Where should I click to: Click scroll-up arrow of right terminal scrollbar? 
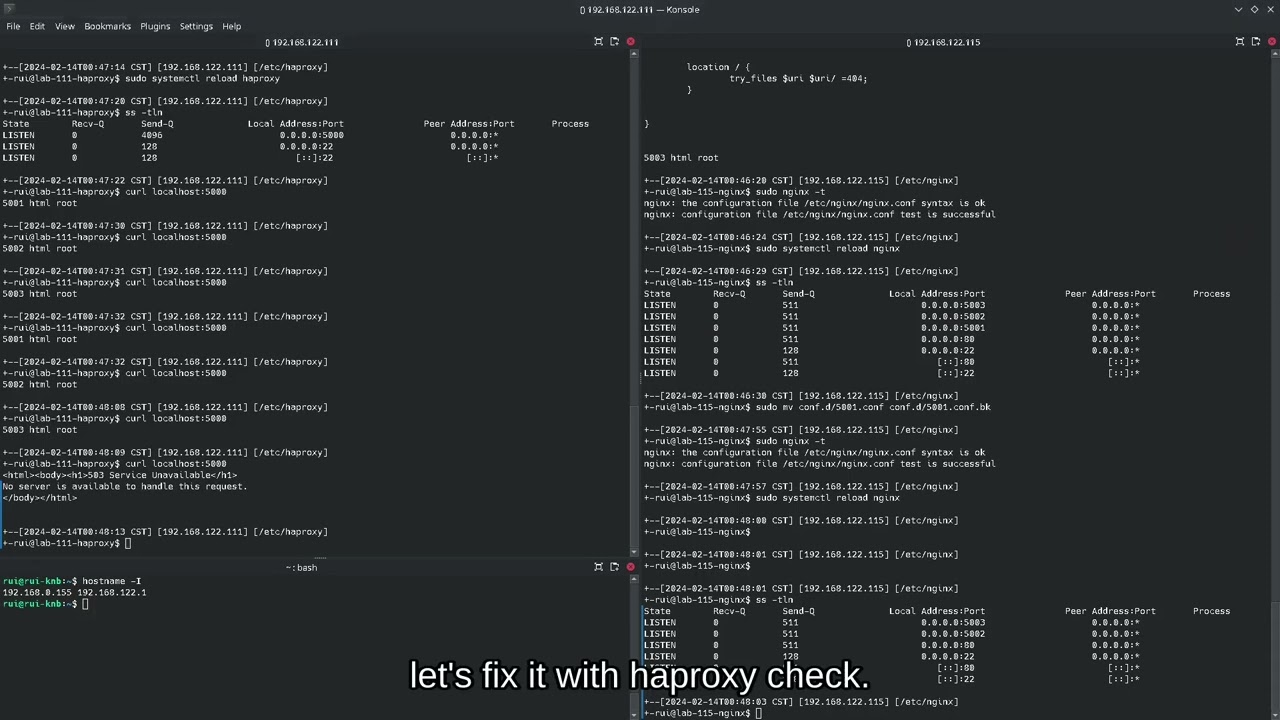coord(1275,54)
